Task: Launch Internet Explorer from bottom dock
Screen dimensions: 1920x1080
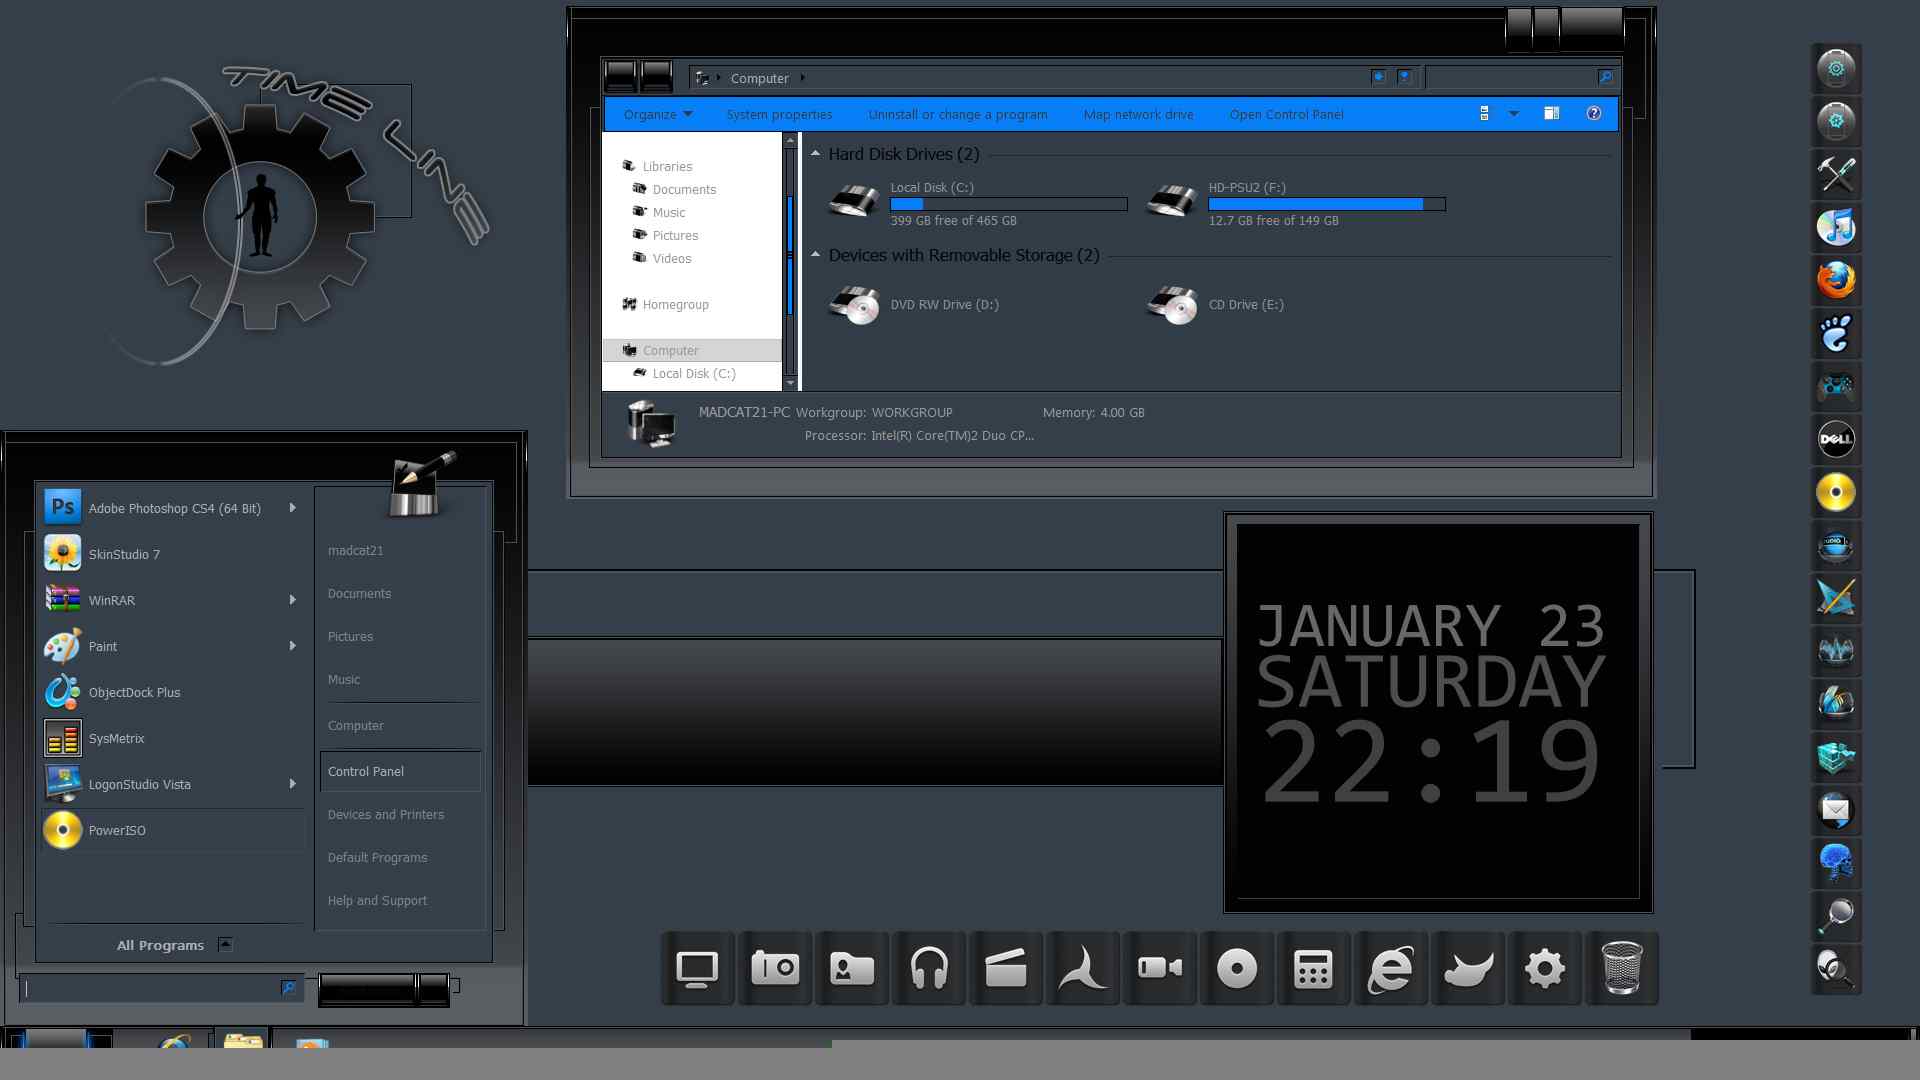Action: (1391, 968)
